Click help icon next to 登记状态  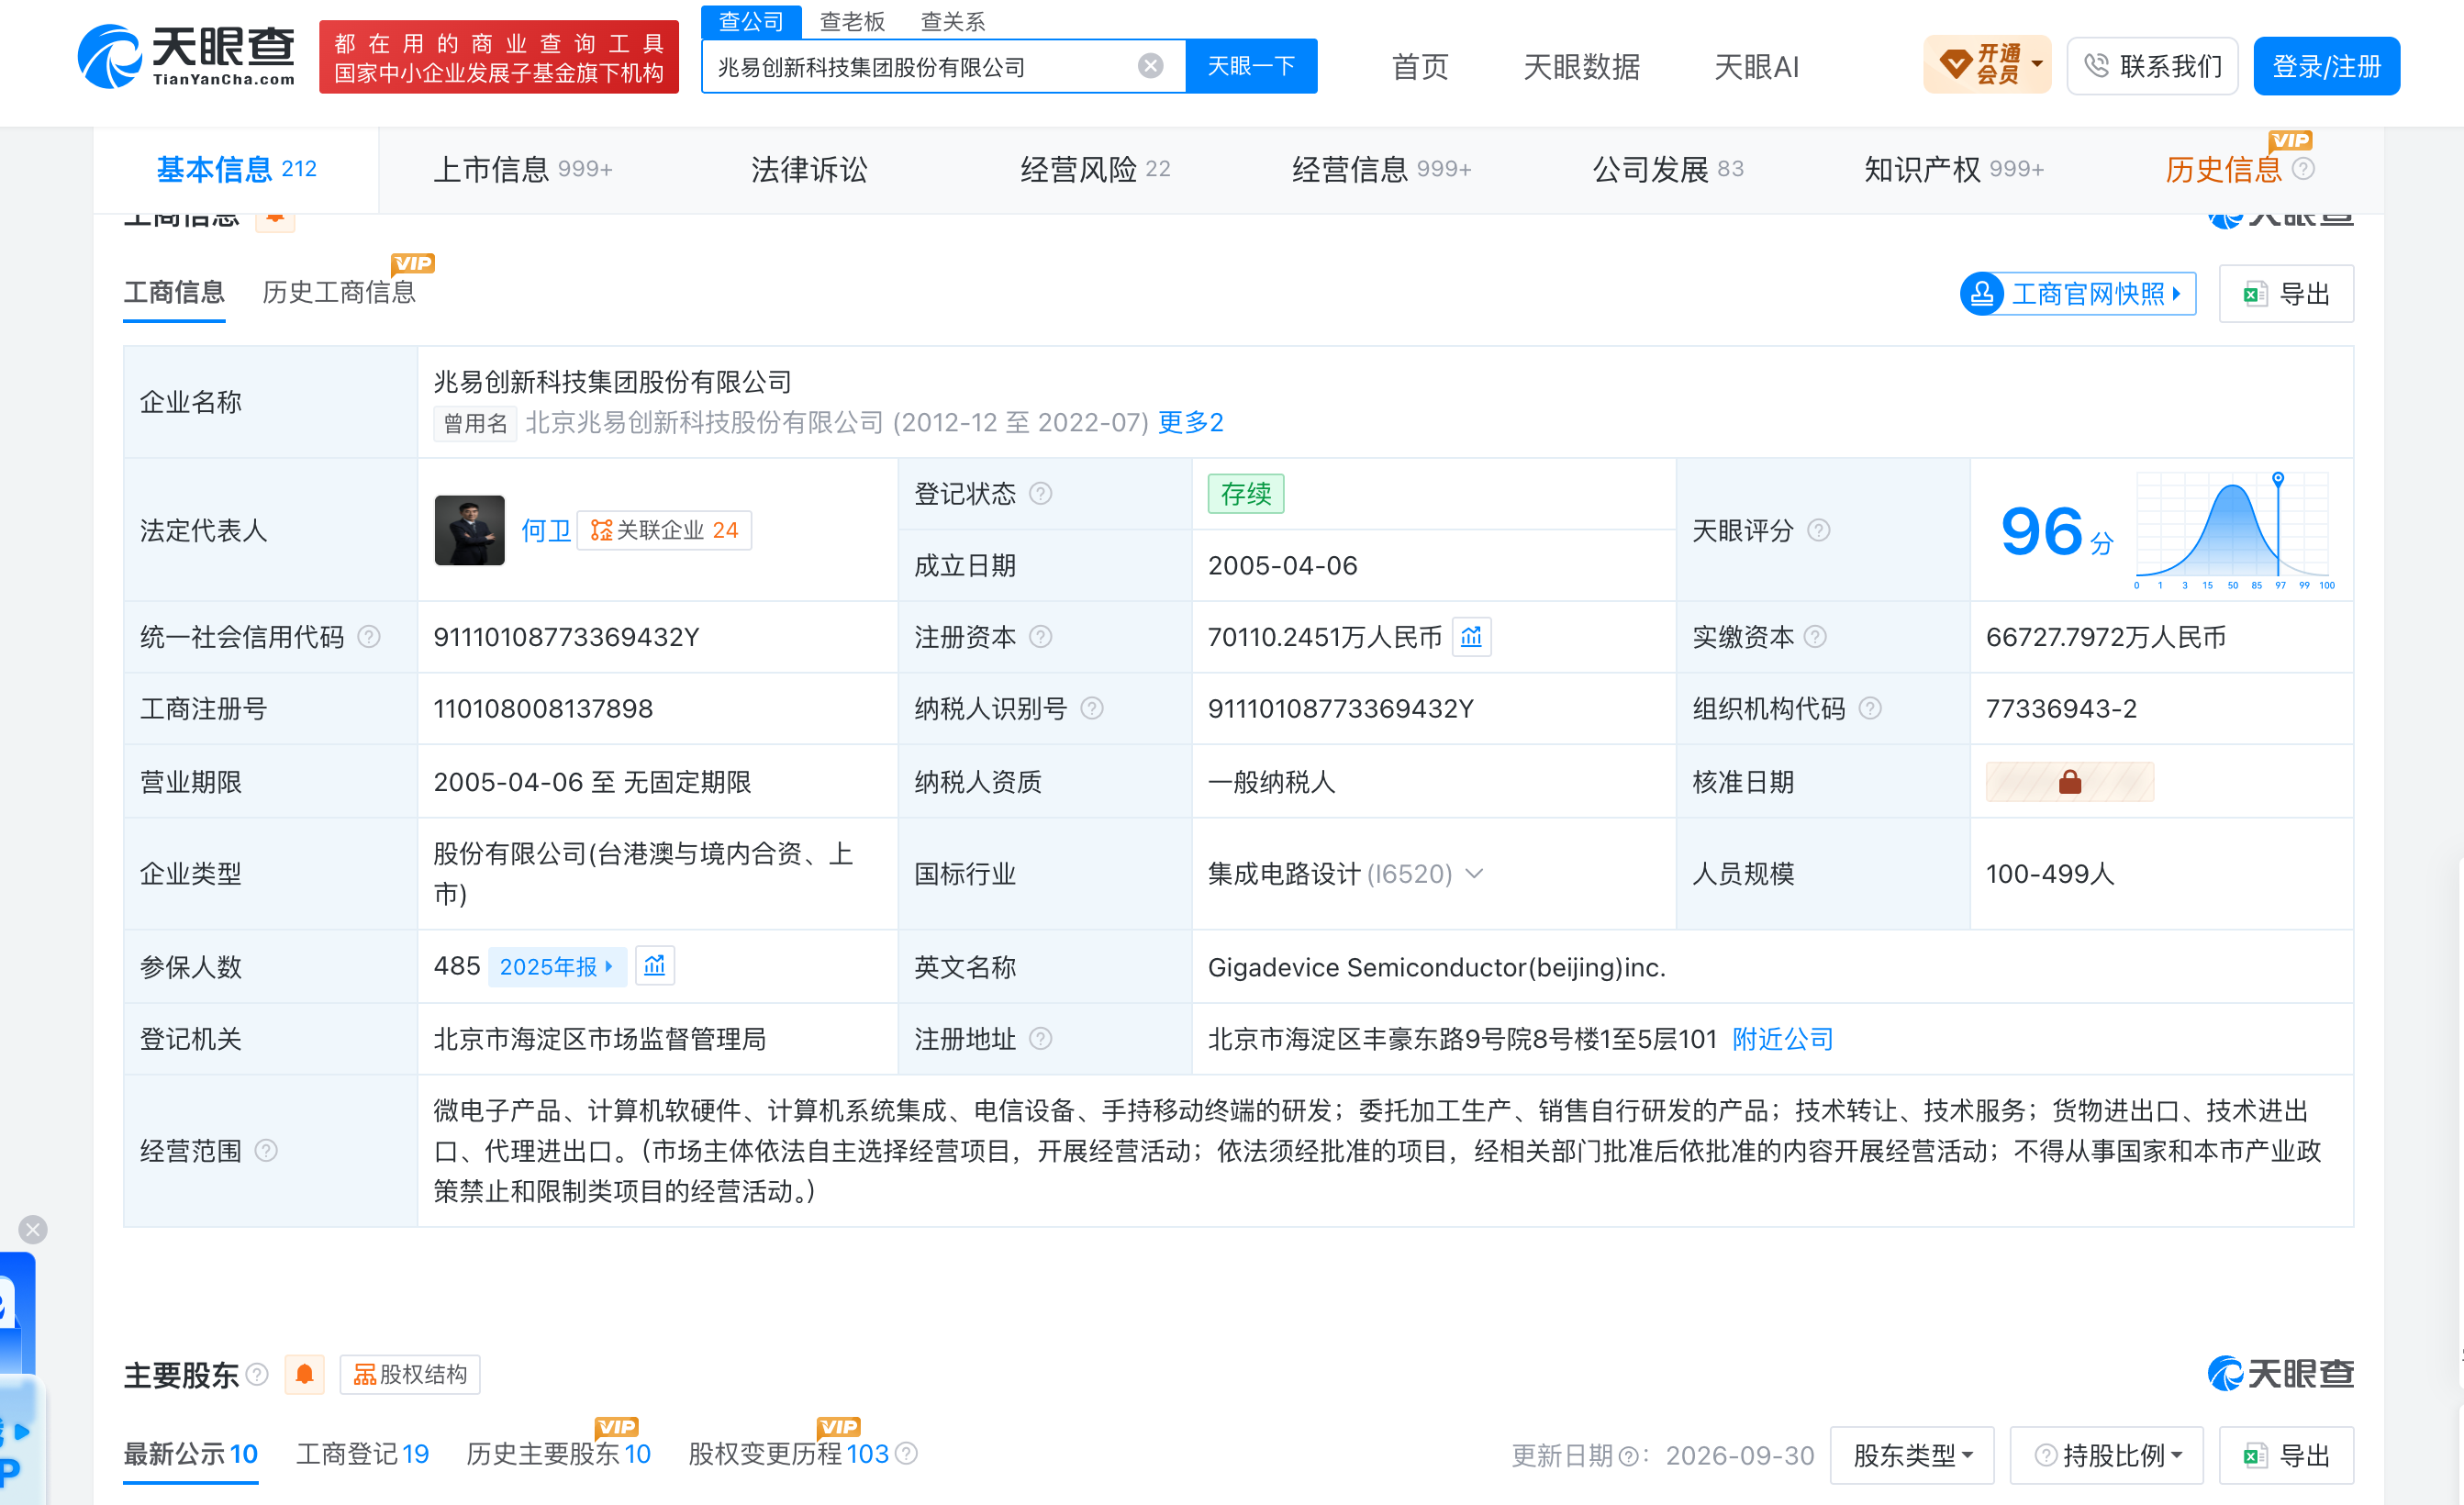pos(1040,494)
